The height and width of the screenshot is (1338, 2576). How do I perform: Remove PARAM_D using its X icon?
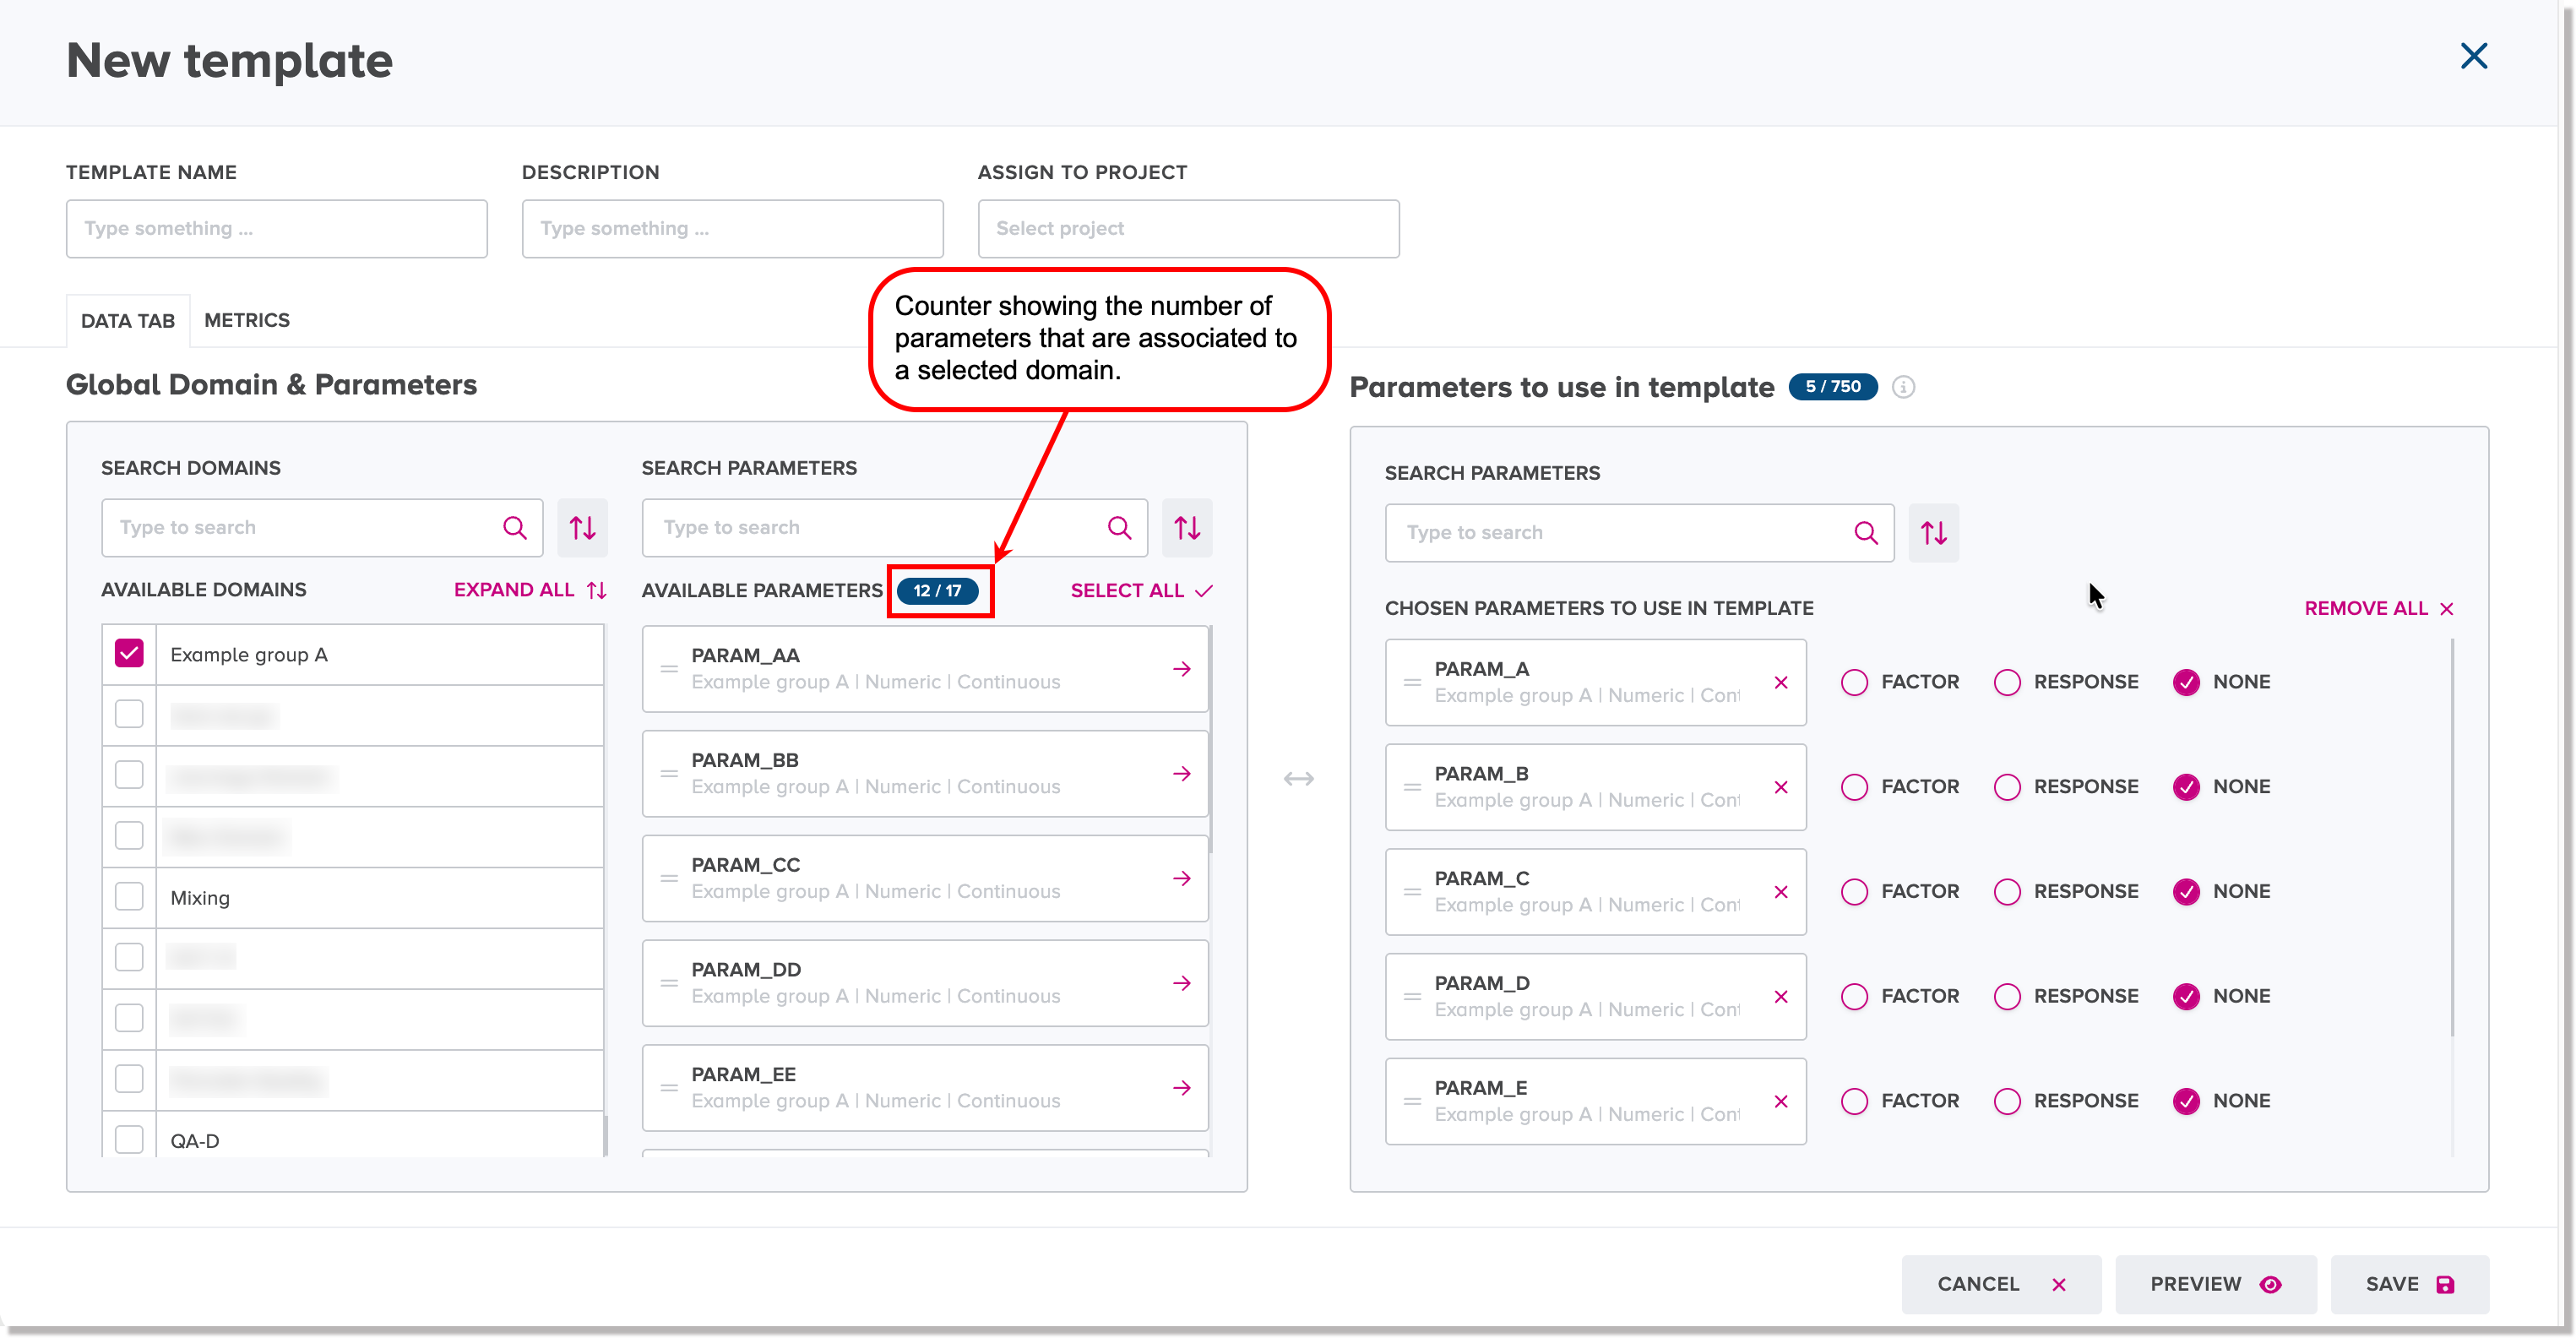click(1780, 996)
